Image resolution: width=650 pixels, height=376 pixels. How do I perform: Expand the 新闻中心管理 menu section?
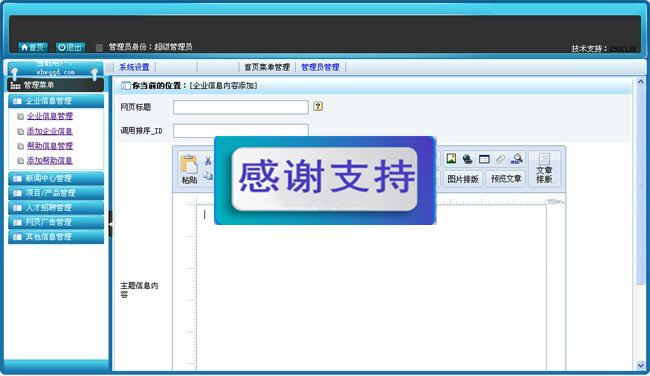(56, 178)
